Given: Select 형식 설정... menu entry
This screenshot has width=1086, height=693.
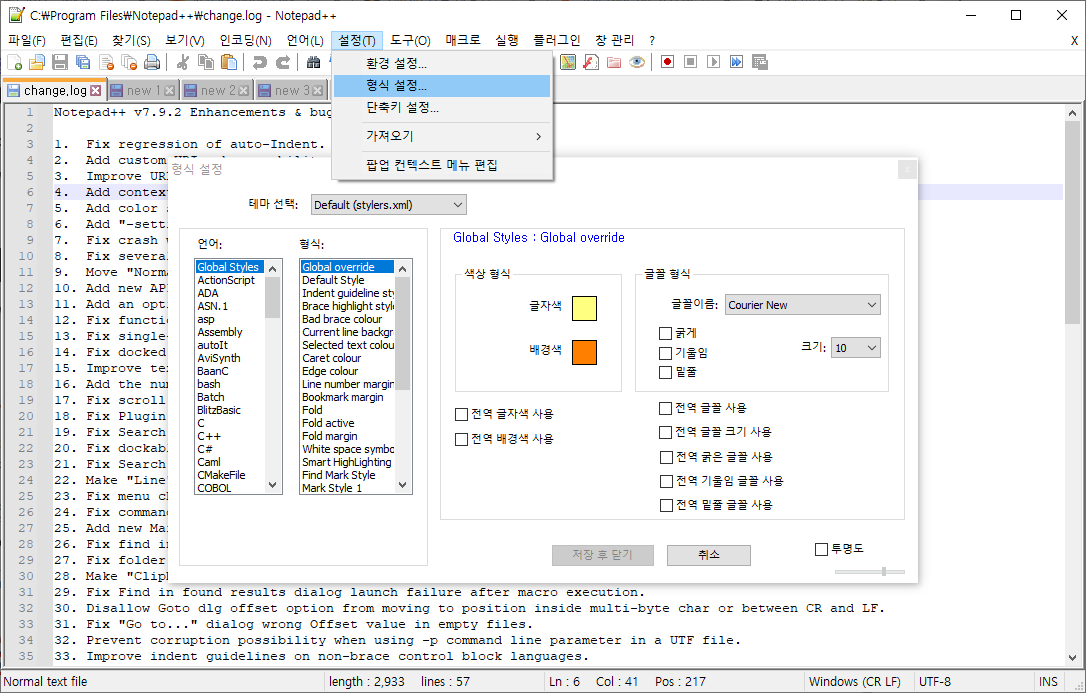Looking at the screenshot, I should pos(442,86).
